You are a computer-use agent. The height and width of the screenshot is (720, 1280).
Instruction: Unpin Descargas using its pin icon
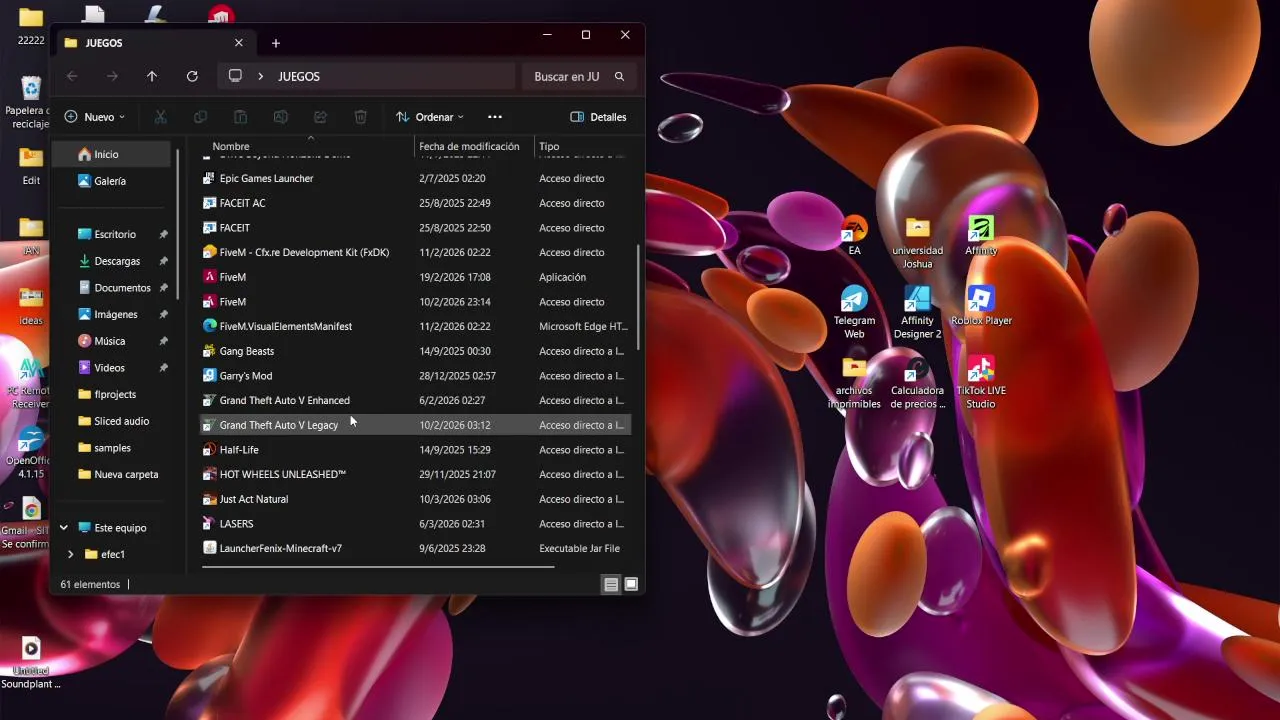click(163, 261)
